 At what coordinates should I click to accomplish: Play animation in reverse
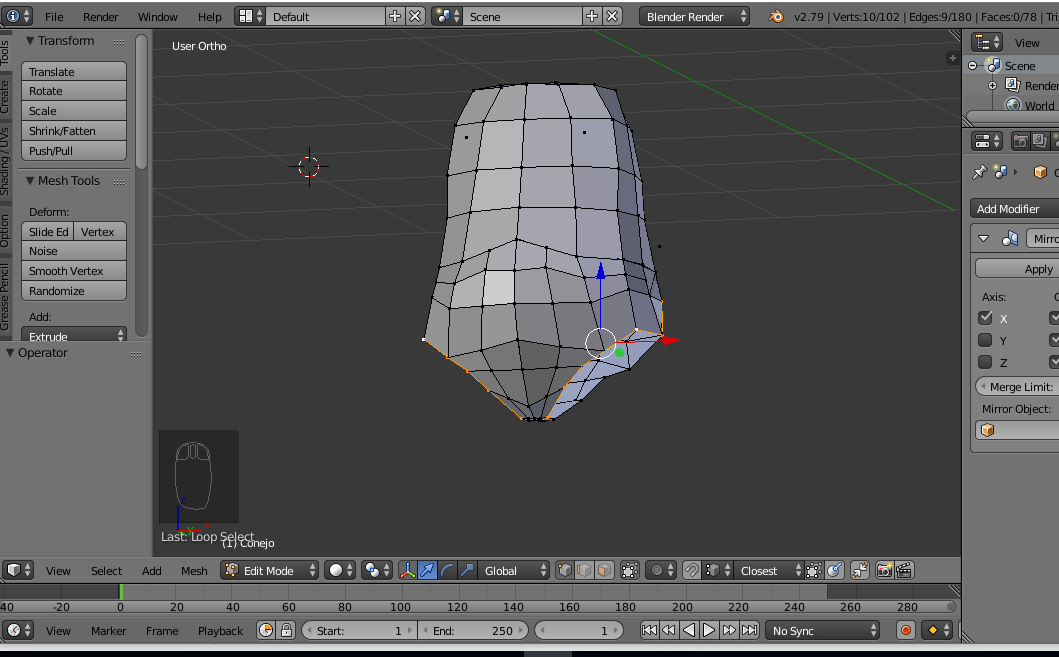[689, 630]
